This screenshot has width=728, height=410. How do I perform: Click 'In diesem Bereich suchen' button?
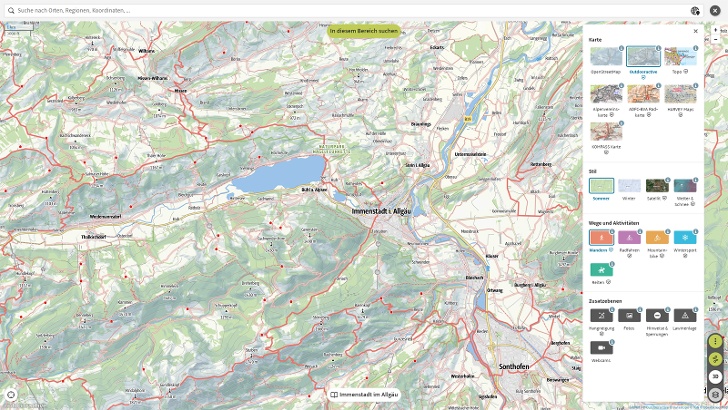tap(364, 31)
